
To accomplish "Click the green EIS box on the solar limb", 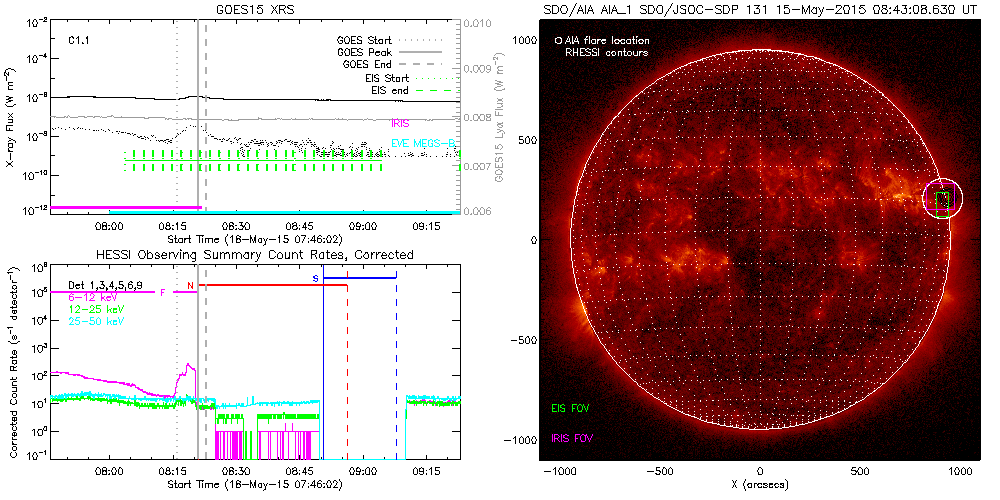I will 942,204.
